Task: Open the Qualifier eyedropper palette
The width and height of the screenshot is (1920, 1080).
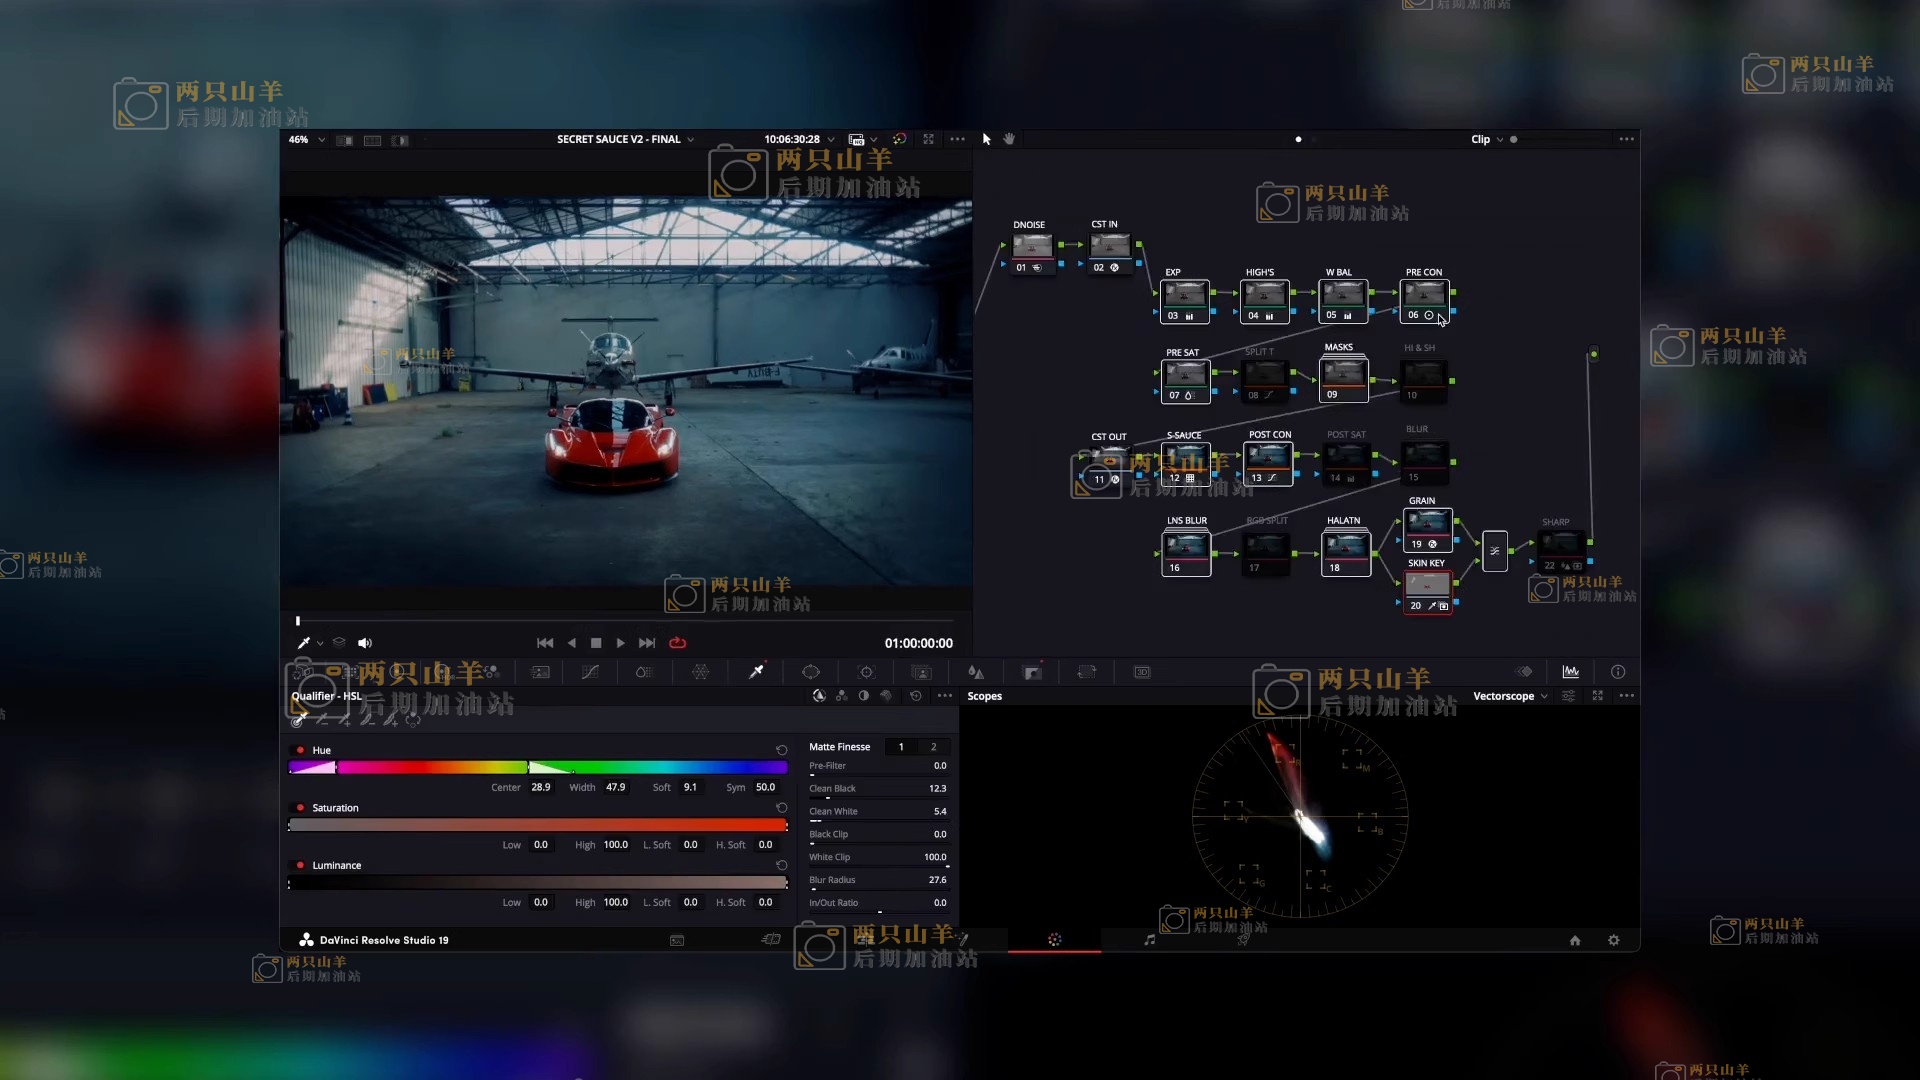Action: pyautogui.click(x=756, y=672)
